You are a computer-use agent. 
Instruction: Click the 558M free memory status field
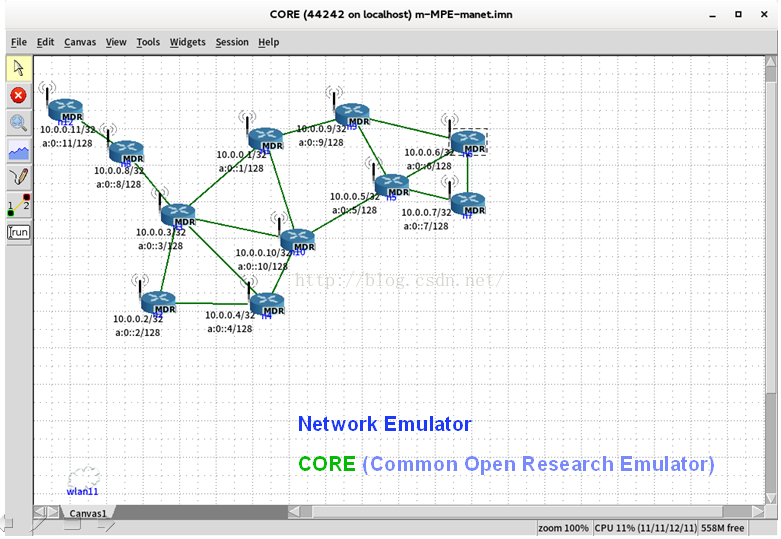(723, 528)
